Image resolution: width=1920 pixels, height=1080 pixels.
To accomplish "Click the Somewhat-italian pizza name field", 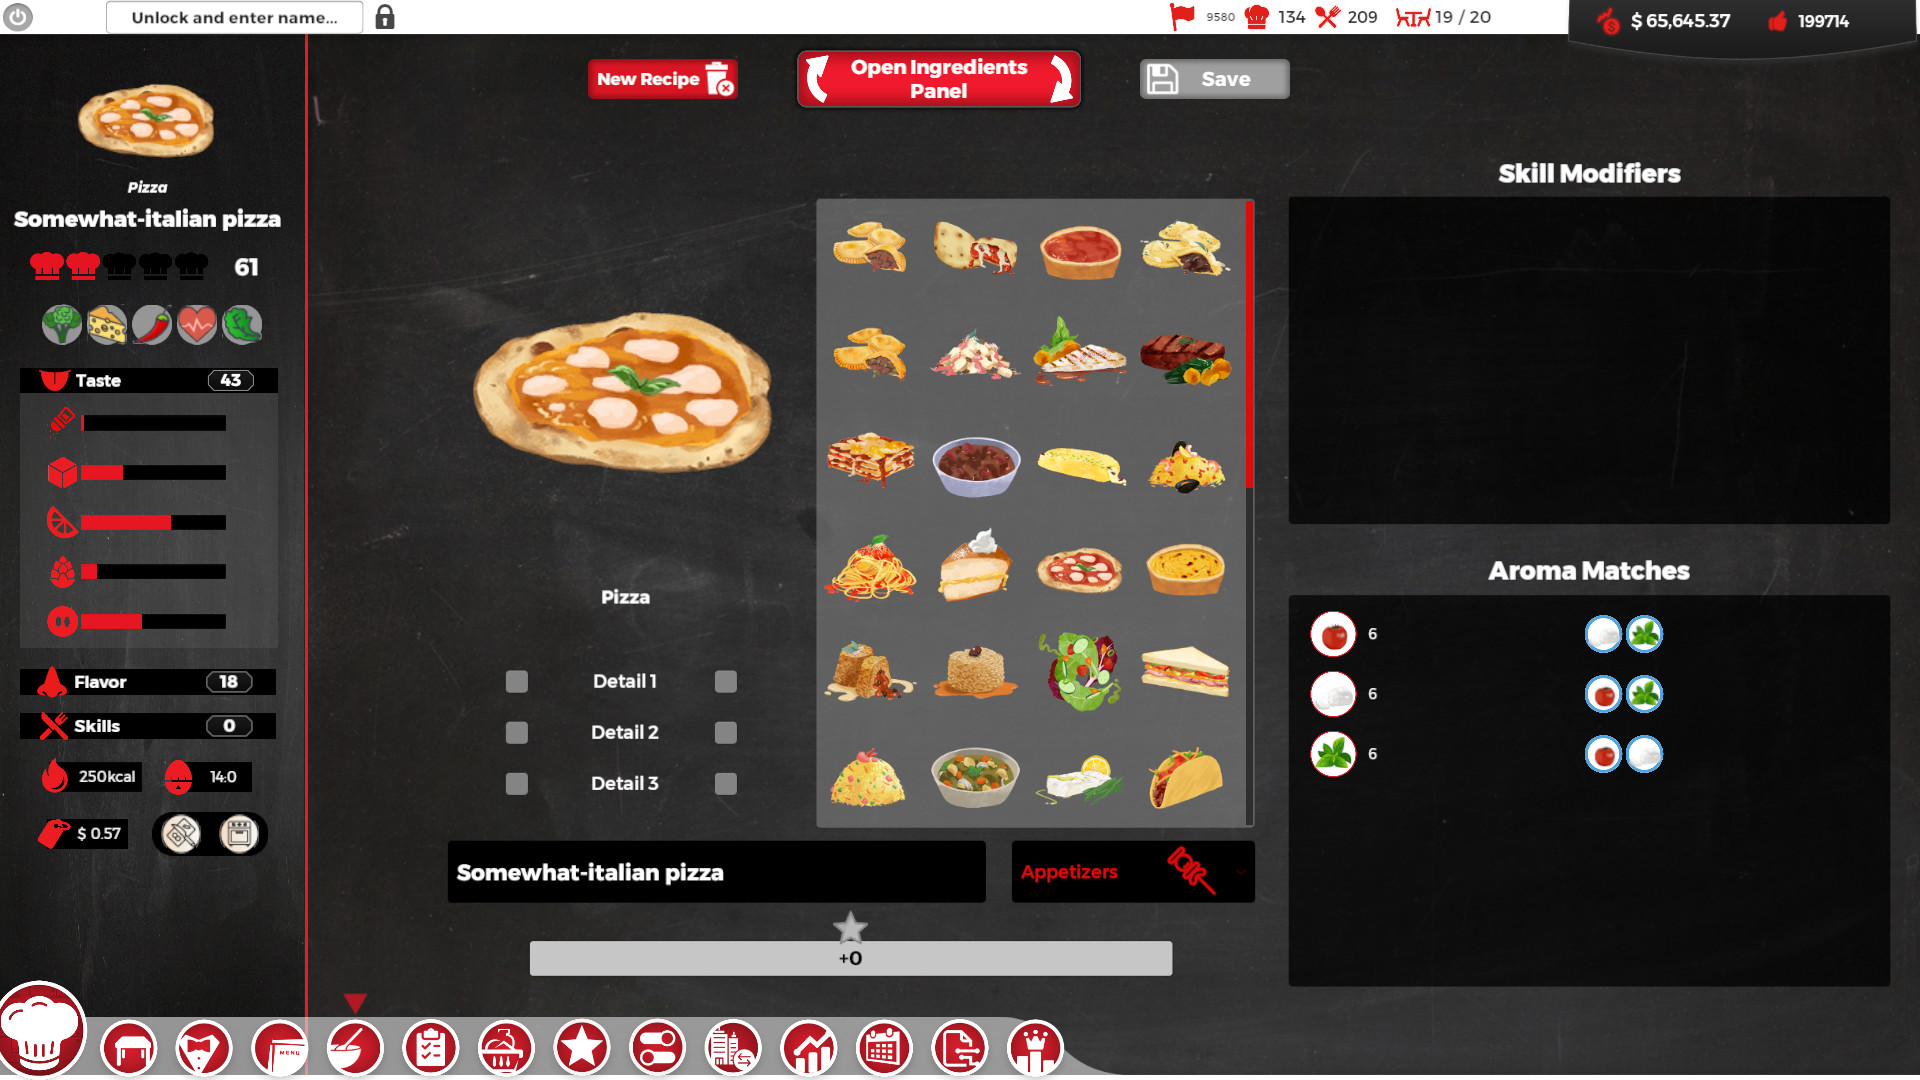I will pyautogui.click(x=719, y=872).
